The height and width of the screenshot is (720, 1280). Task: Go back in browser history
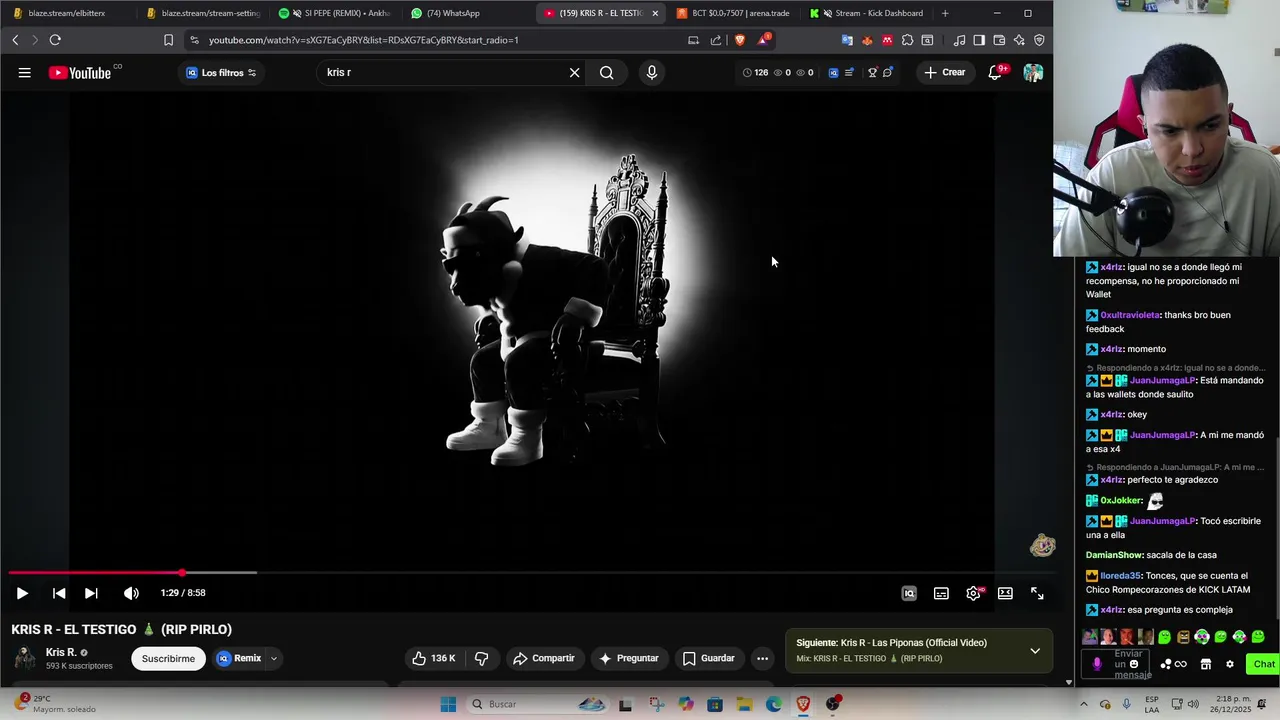[15, 40]
